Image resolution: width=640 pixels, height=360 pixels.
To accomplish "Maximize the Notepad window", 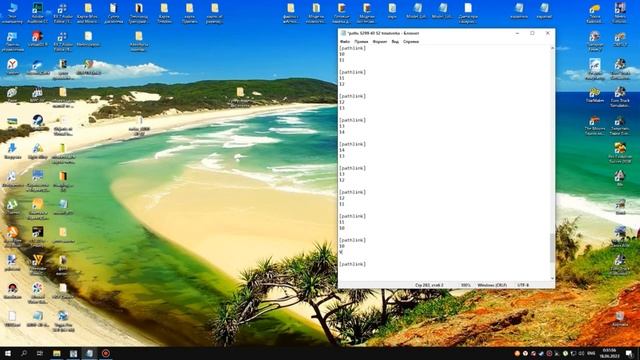I will click(x=532, y=33).
